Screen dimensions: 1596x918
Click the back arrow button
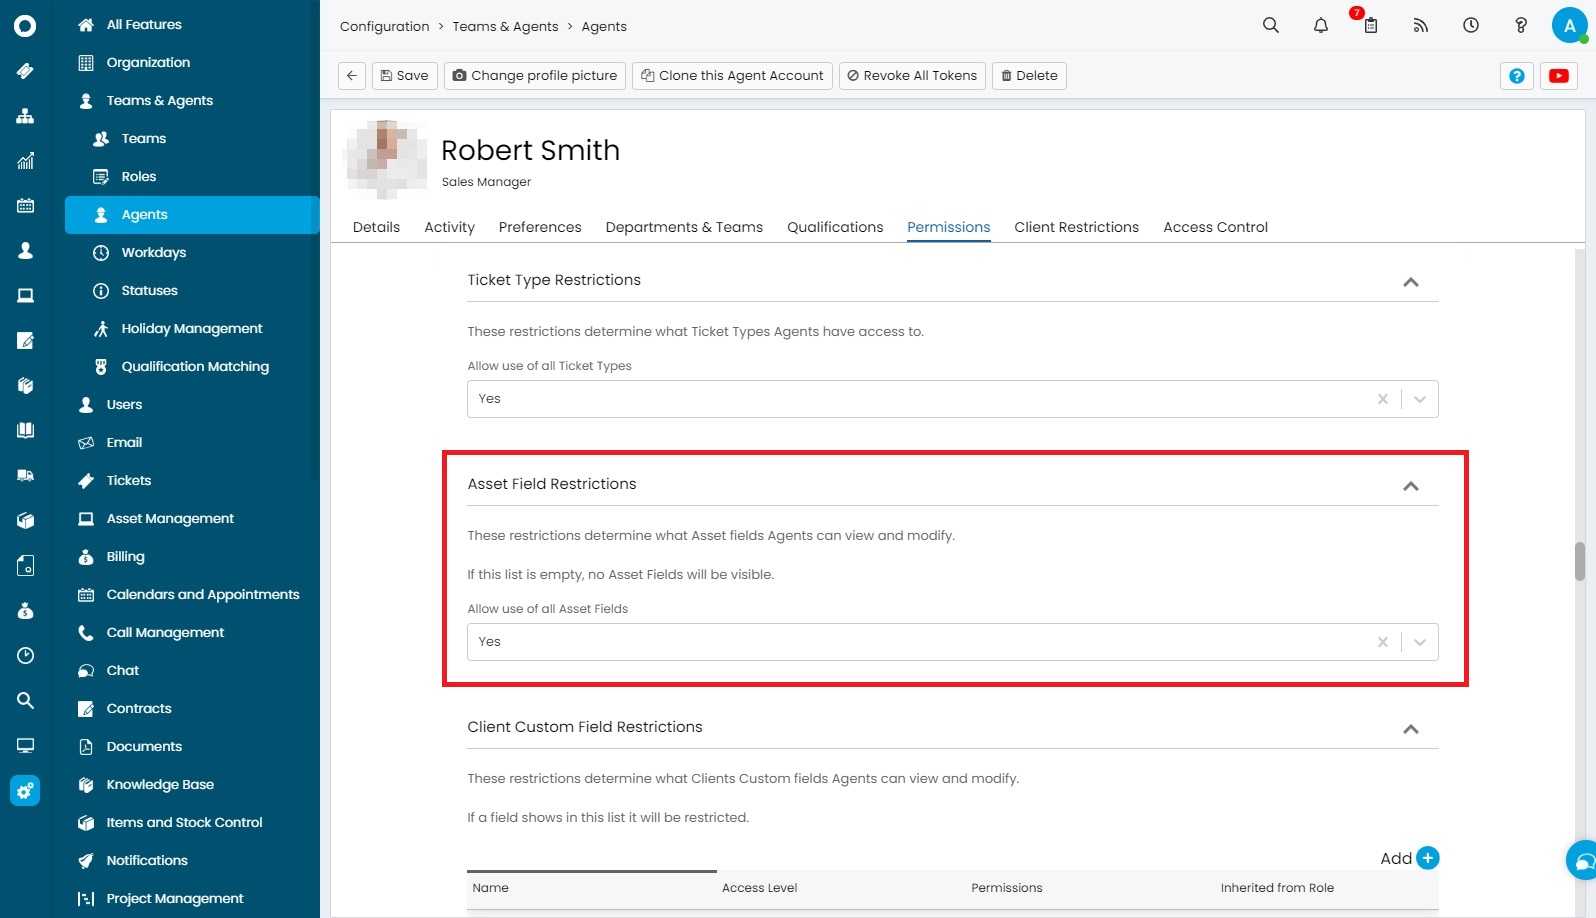coord(352,76)
